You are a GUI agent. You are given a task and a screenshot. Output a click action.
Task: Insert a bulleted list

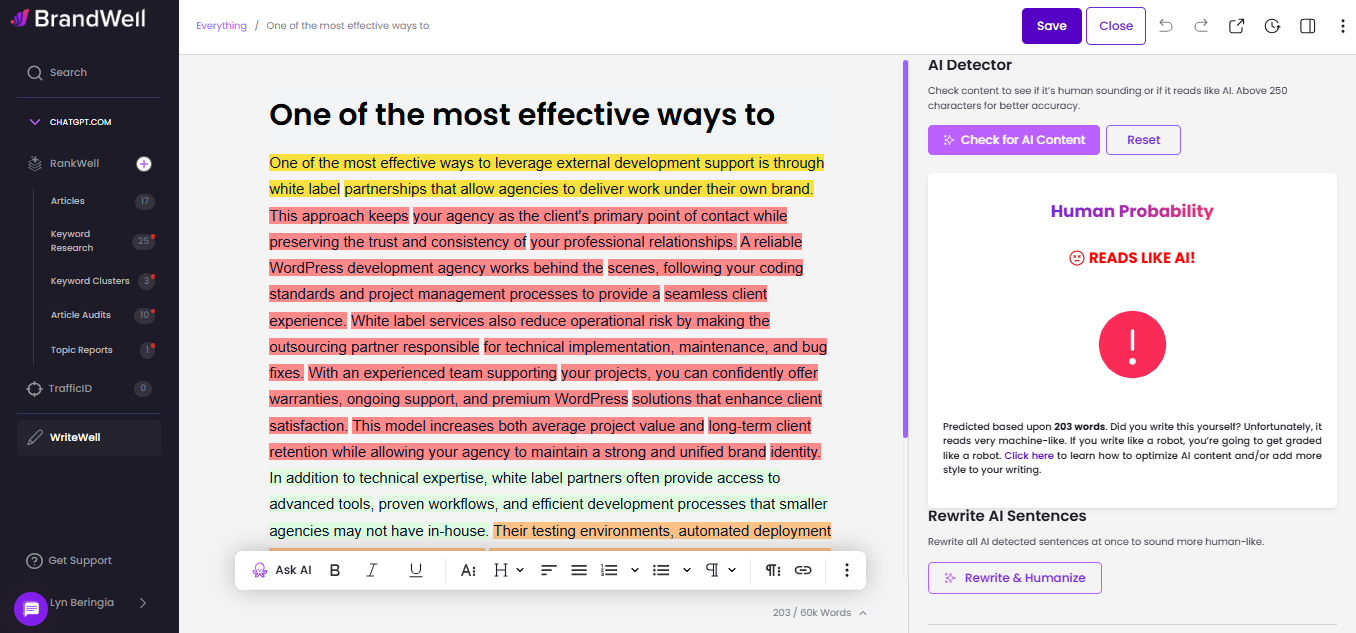661,570
